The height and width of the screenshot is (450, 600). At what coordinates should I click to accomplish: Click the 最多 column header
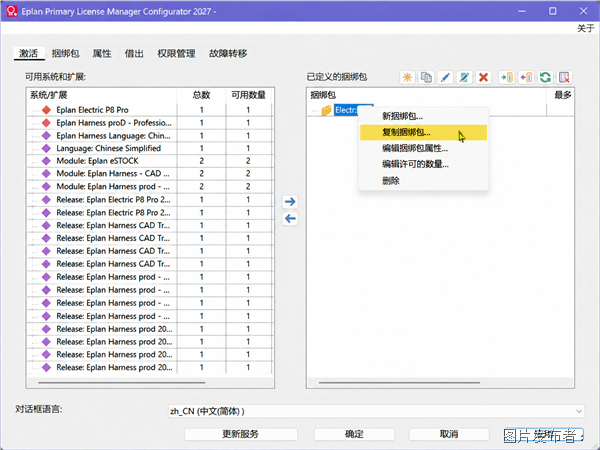(x=561, y=95)
